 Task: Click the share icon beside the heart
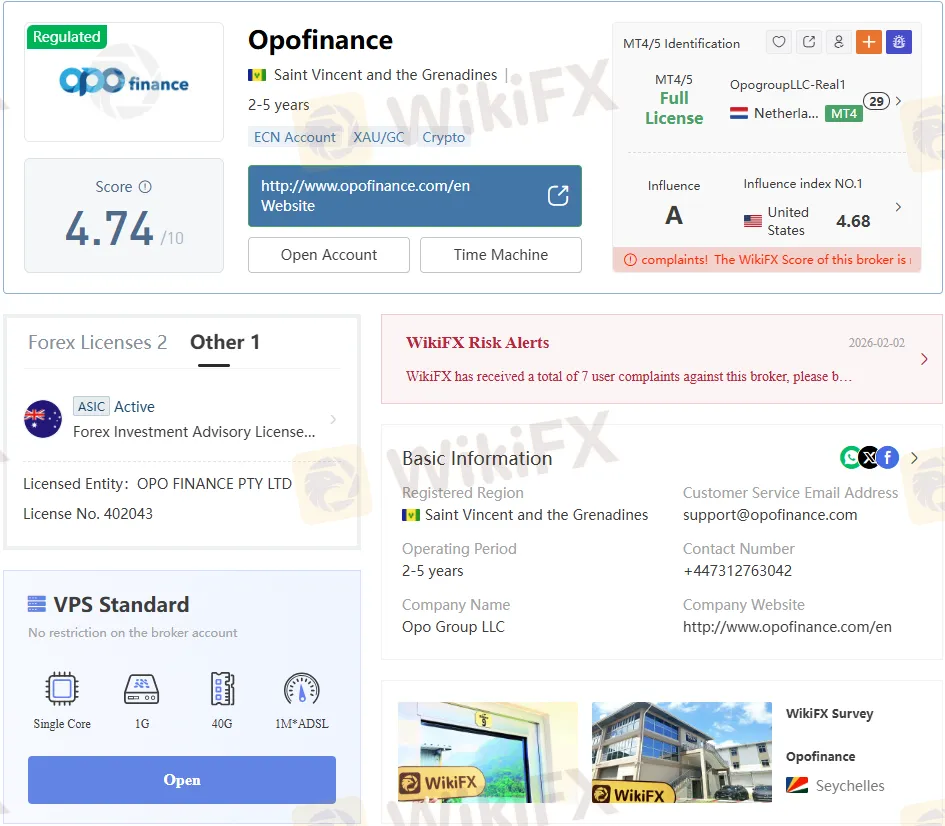tap(809, 42)
